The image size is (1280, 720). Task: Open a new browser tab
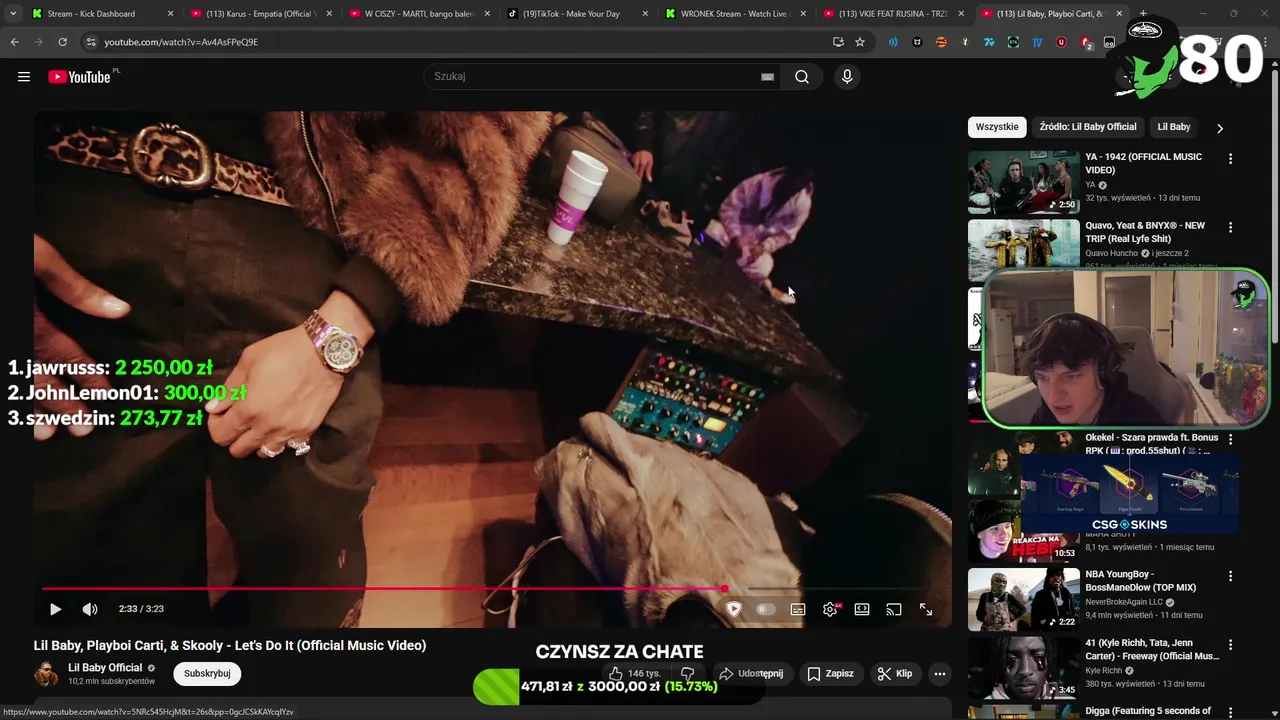(x=1143, y=14)
